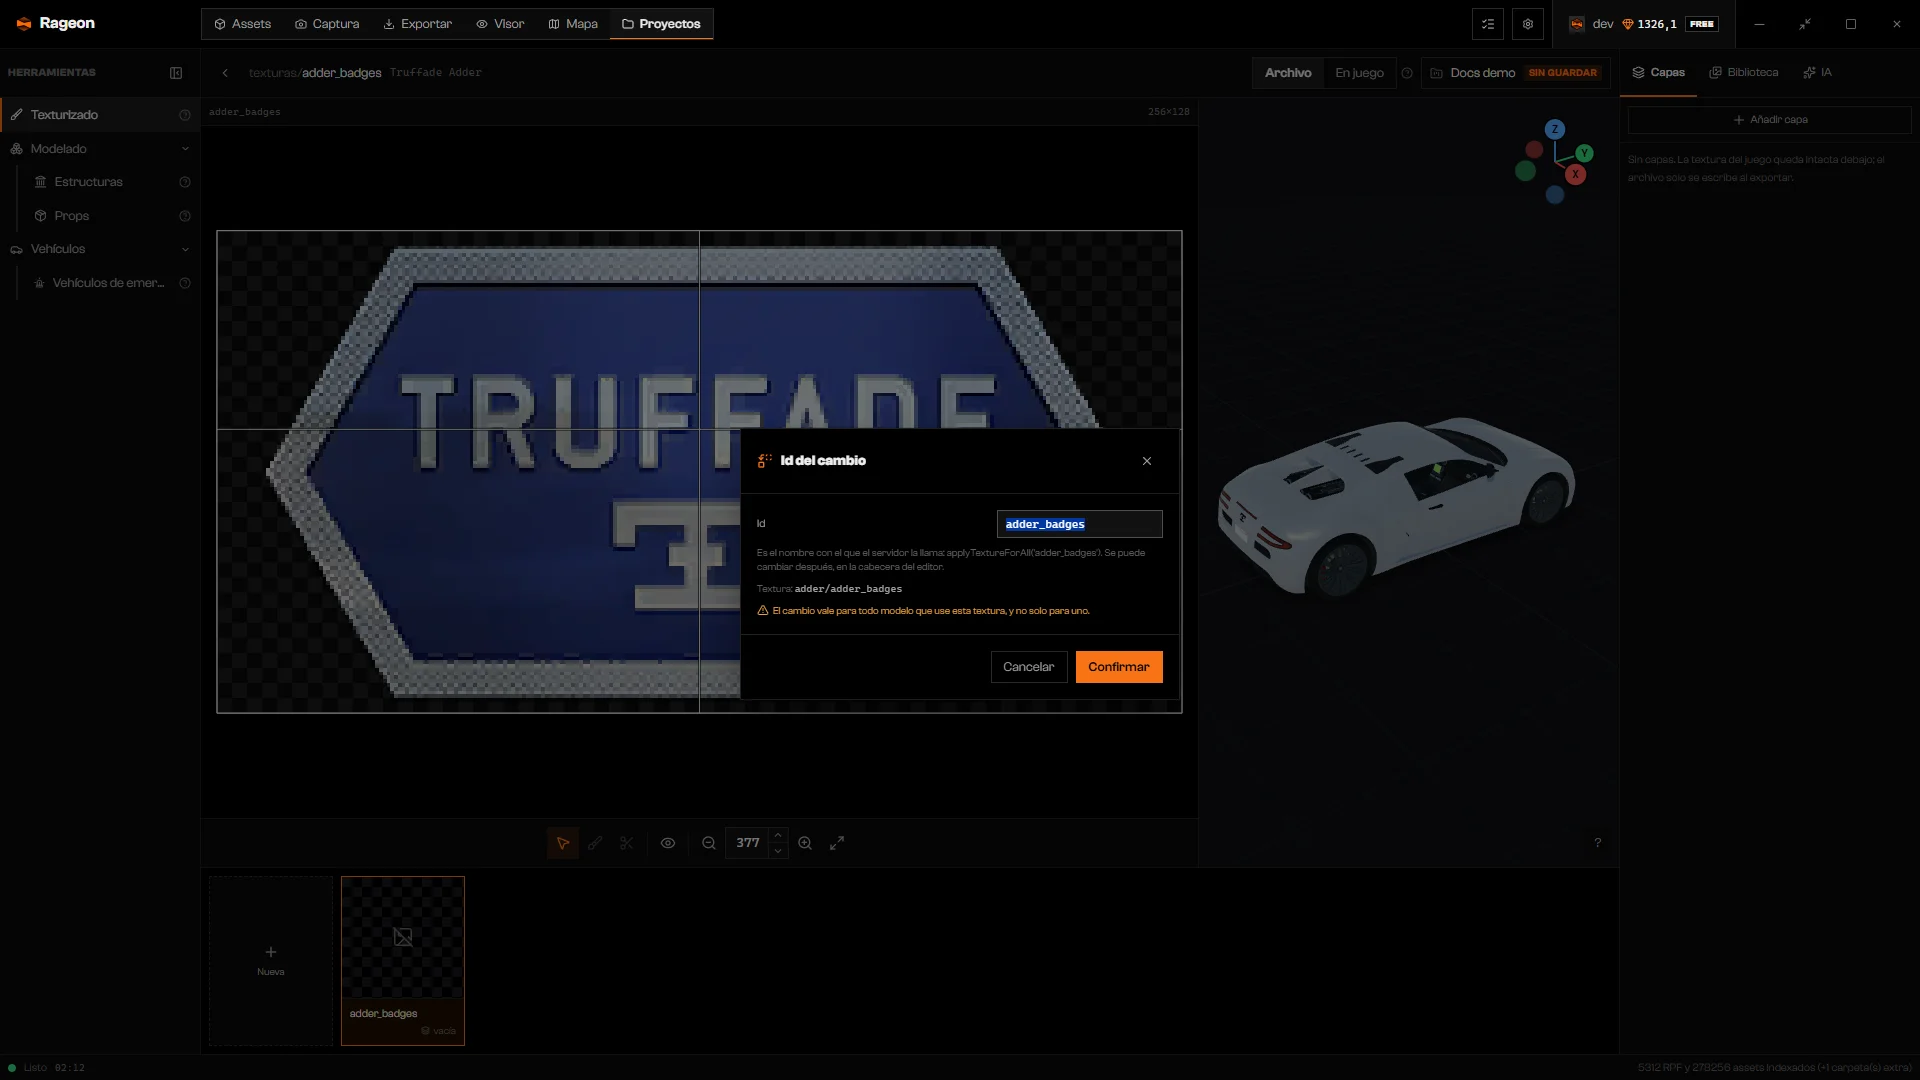This screenshot has width=1920, height=1080.
Task: Zoom in the texture canvas
Action: tap(805, 843)
